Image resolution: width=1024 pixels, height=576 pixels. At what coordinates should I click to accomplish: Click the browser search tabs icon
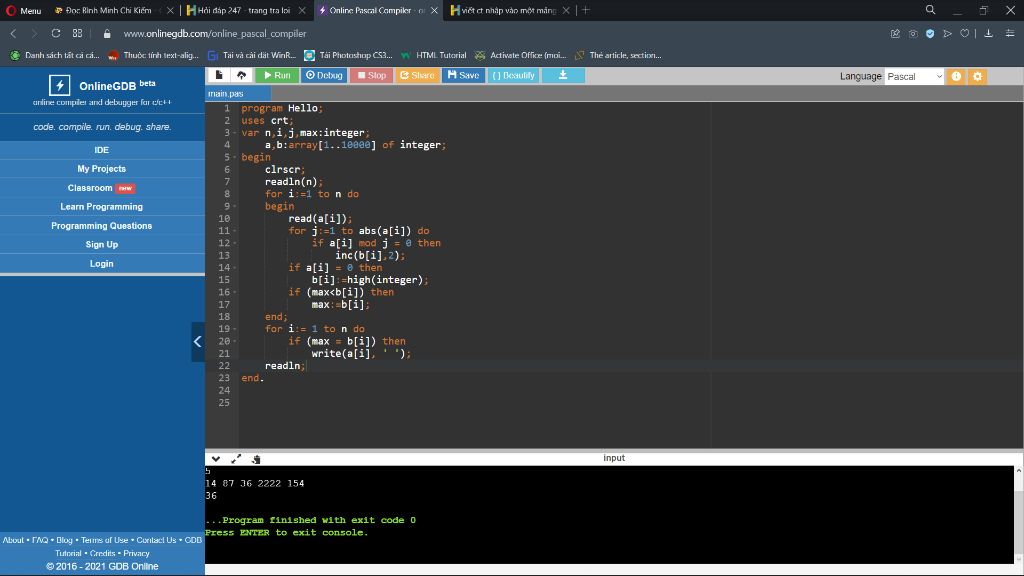click(x=930, y=10)
